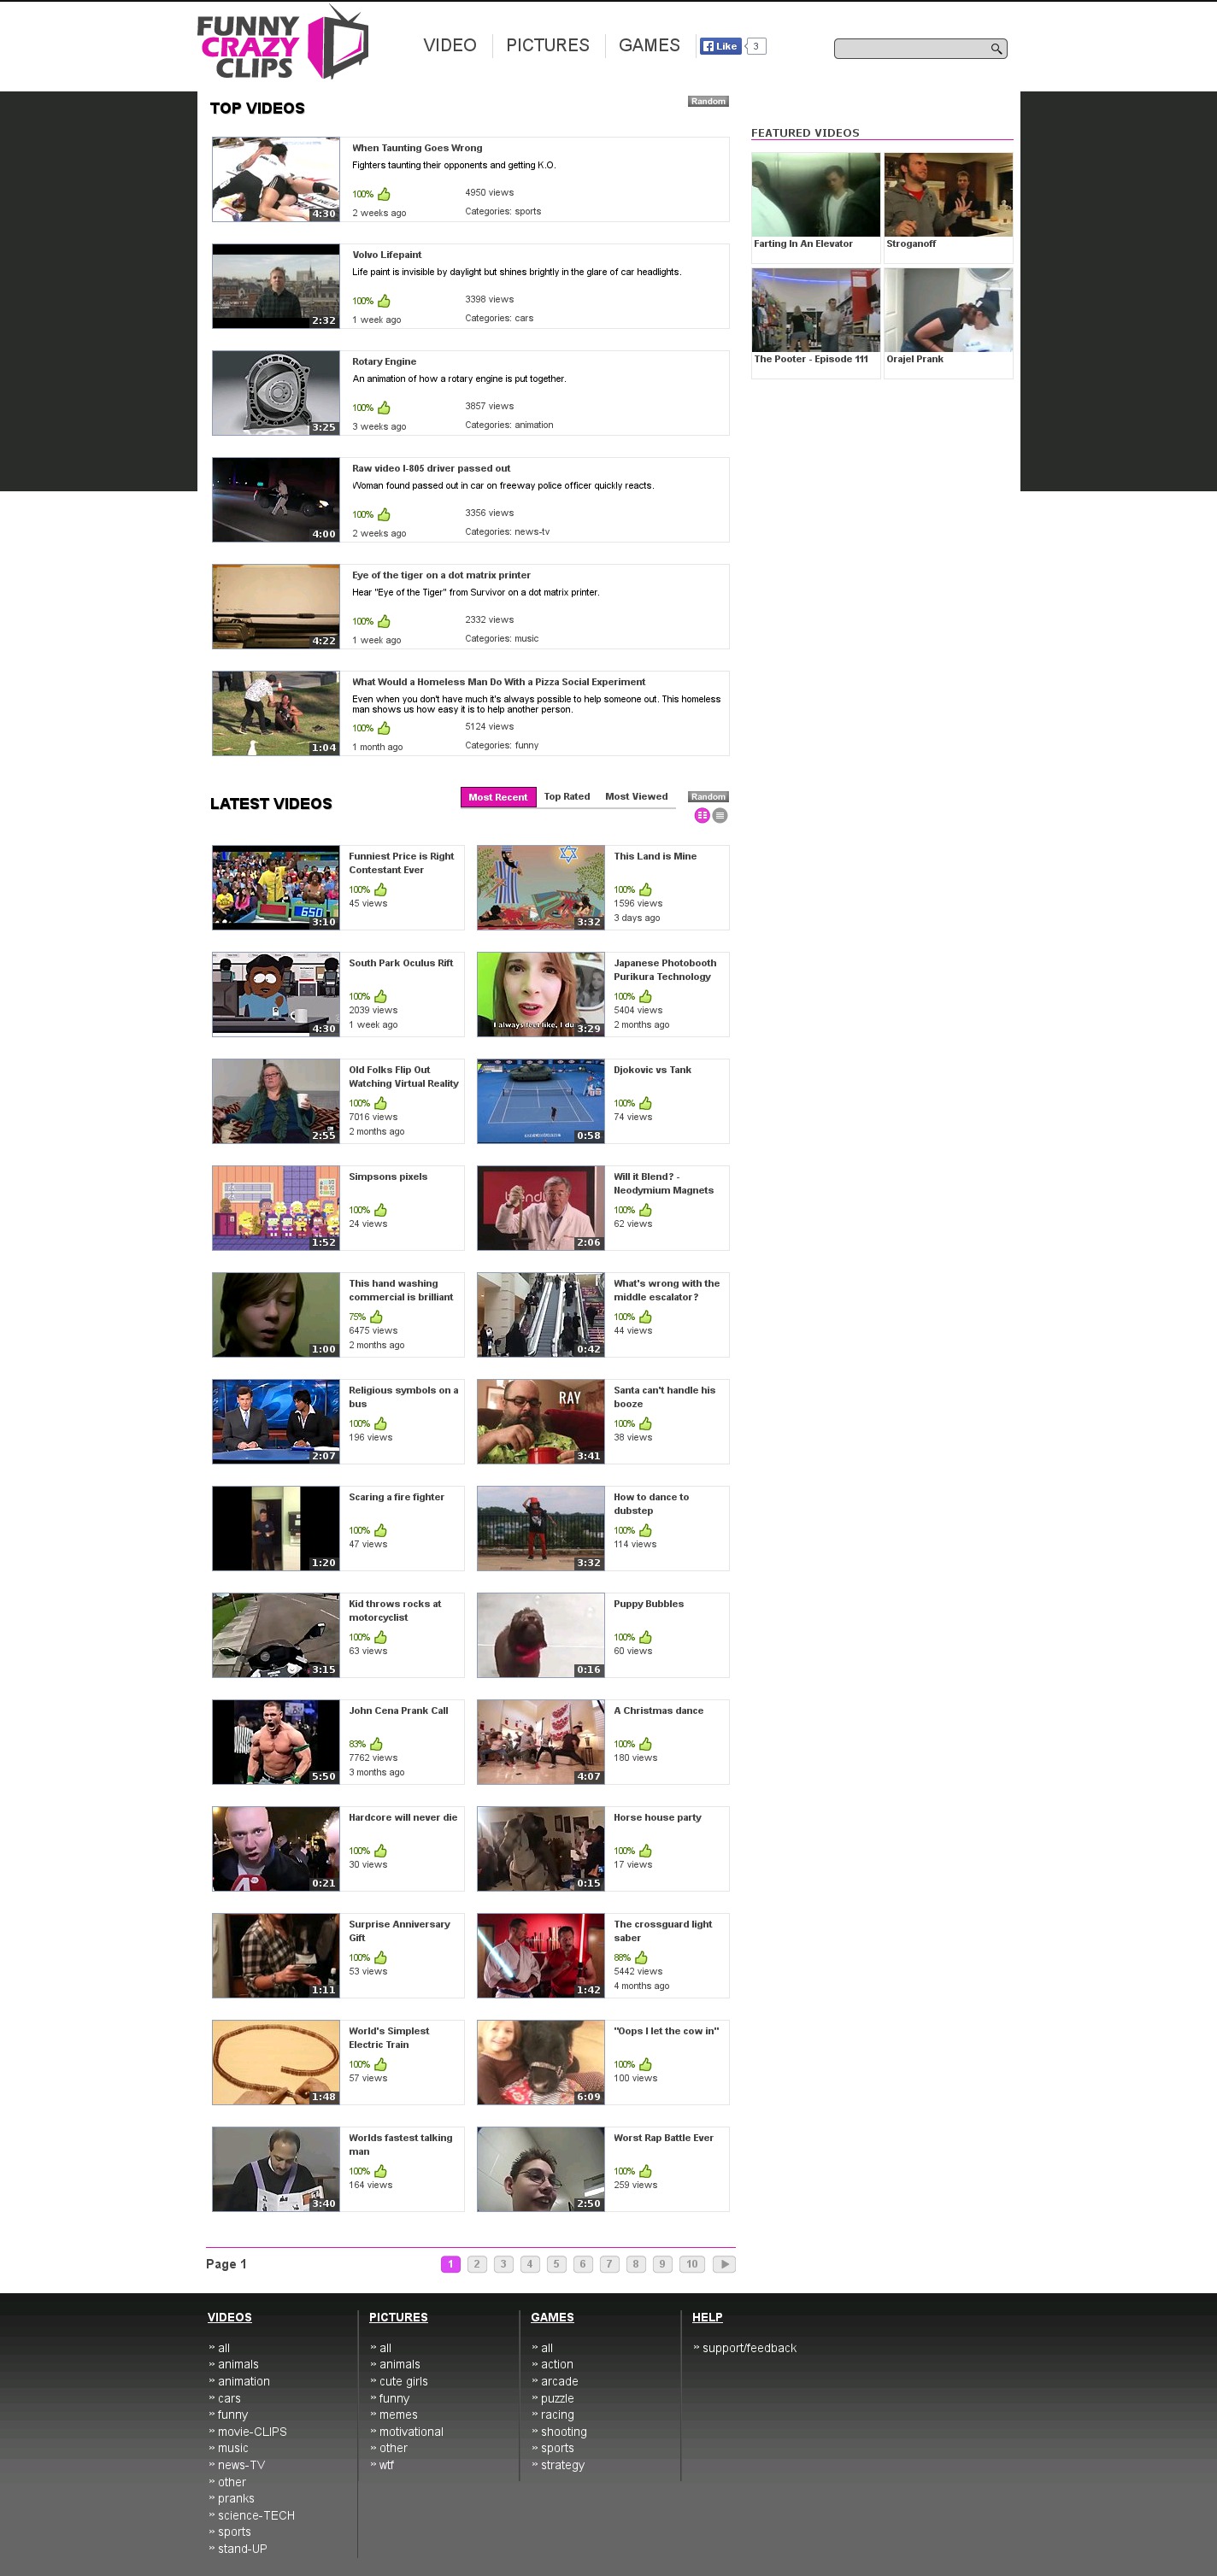Image resolution: width=1217 pixels, height=2576 pixels.
Task: Open the cute girls pictures category
Action: (403, 2381)
